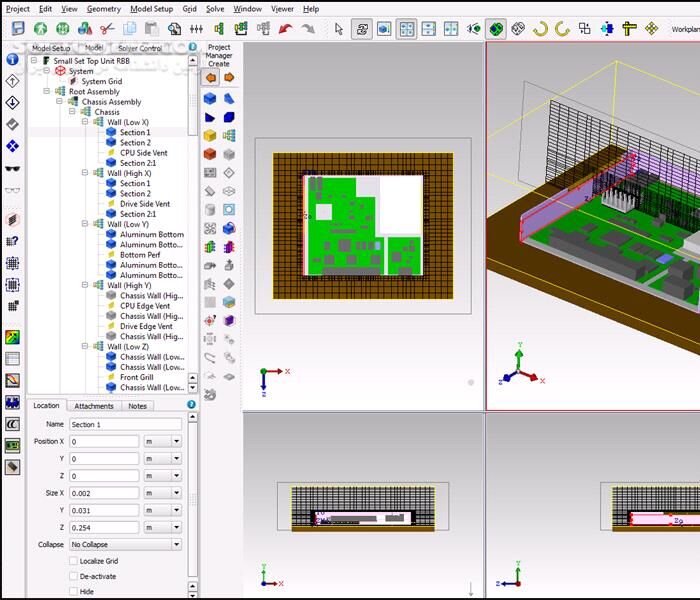Viewport: 700px width, 600px height.
Task: Enable the Localize Grid checkbox
Action: coord(73,561)
